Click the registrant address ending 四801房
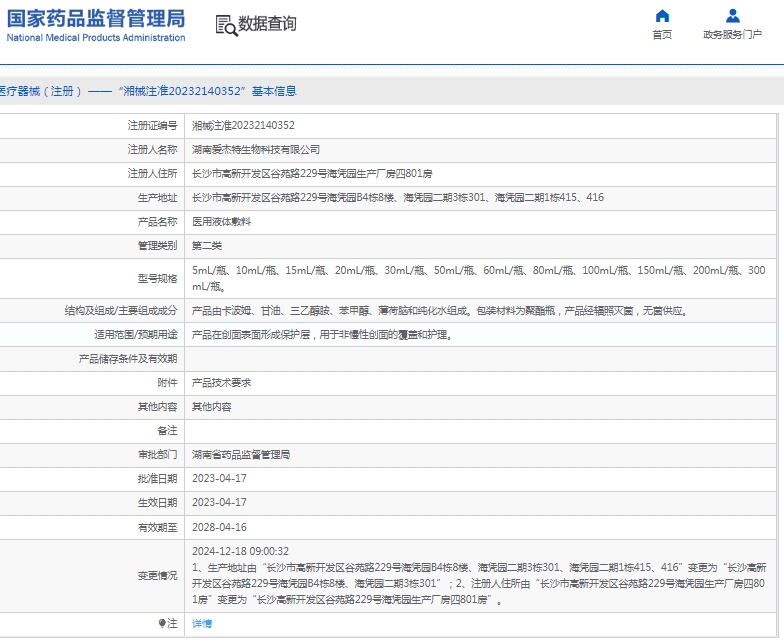 (312, 174)
